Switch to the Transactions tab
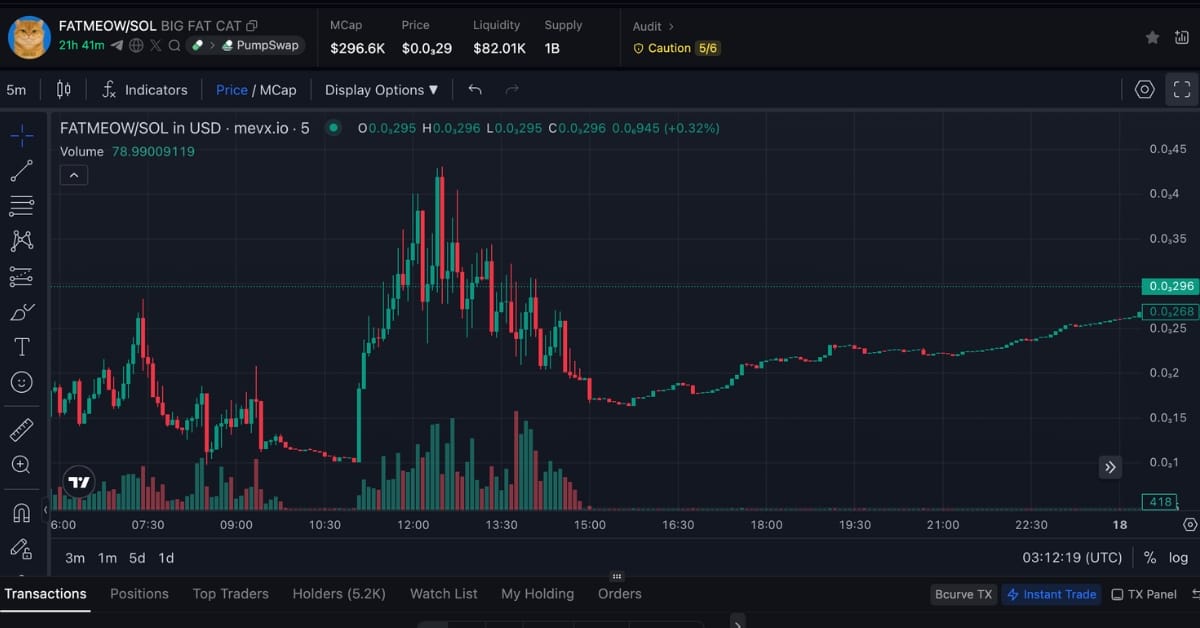The width and height of the screenshot is (1200, 628). pos(45,594)
